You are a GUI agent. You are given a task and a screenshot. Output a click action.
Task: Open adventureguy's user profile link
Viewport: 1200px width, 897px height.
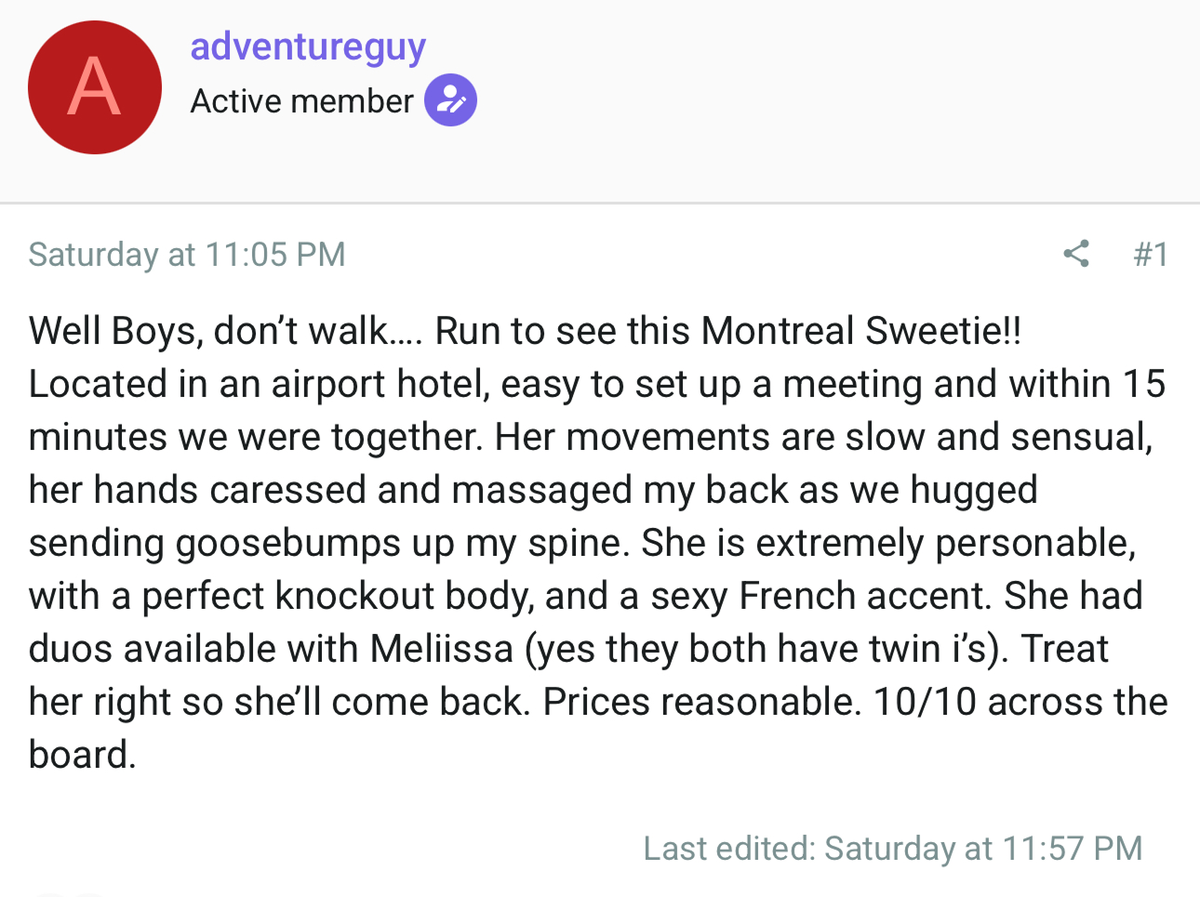pyautogui.click(x=308, y=46)
